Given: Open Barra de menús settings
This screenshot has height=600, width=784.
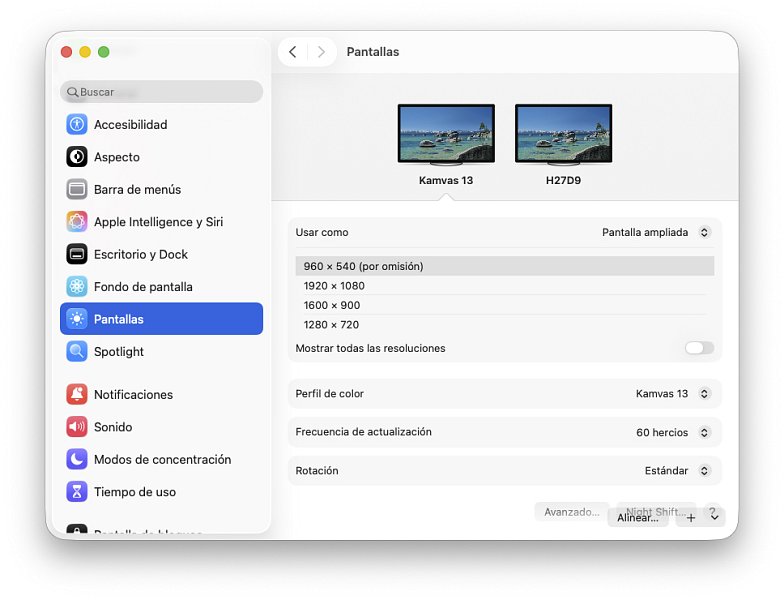Looking at the screenshot, I should (x=137, y=189).
